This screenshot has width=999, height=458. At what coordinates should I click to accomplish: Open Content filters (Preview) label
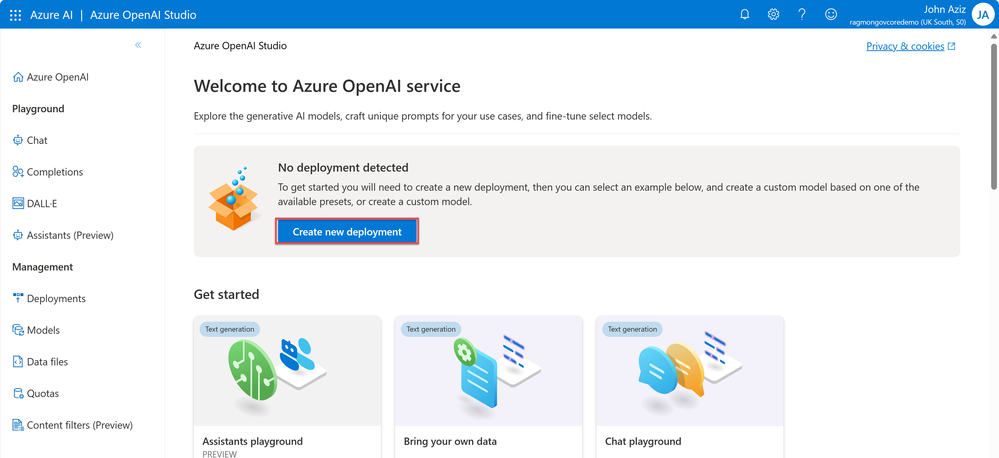(80, 425)
